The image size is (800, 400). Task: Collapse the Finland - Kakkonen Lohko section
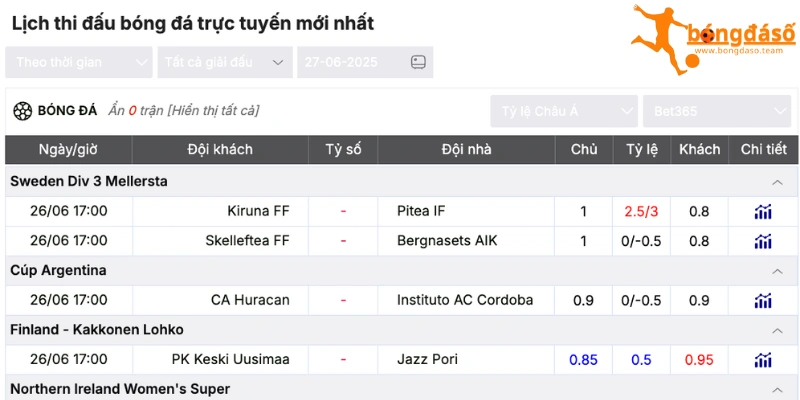(777, 330)
